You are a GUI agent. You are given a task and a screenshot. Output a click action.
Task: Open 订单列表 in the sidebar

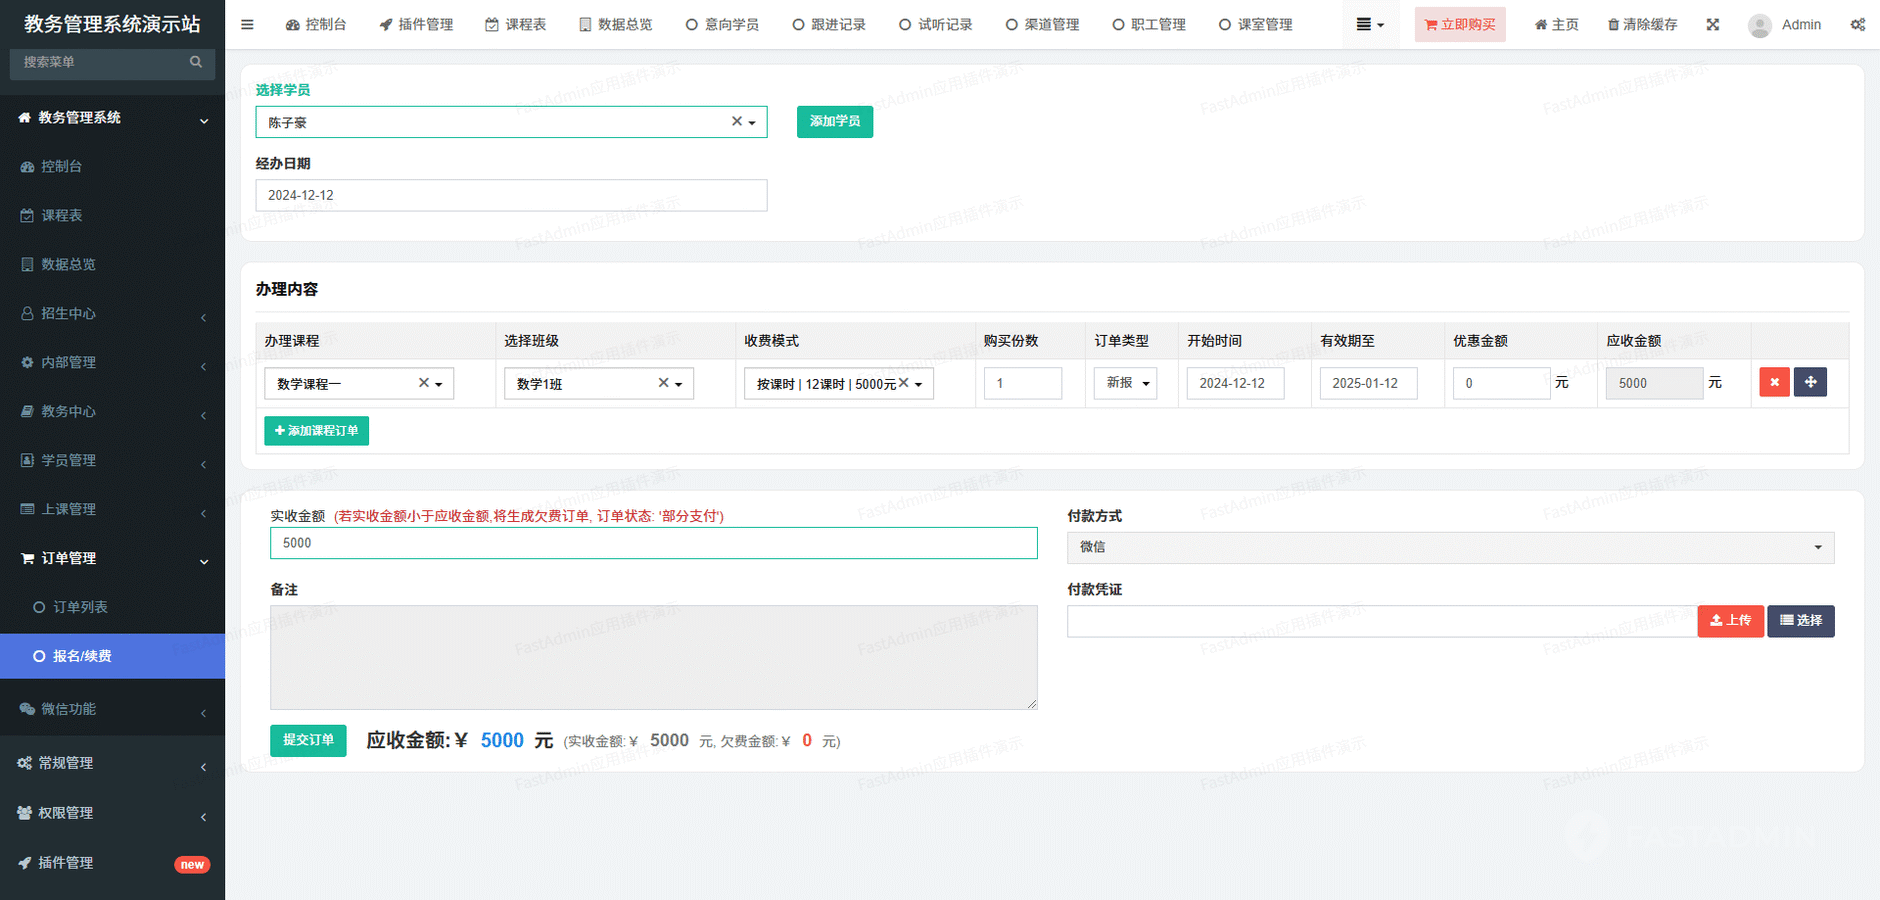[x=80, y=607]
